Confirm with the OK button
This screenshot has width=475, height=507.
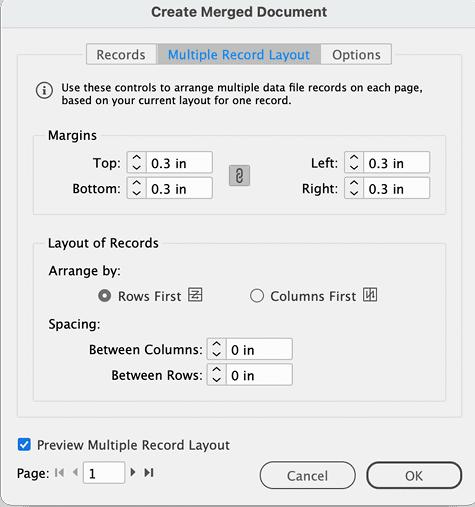click(414, 476)
